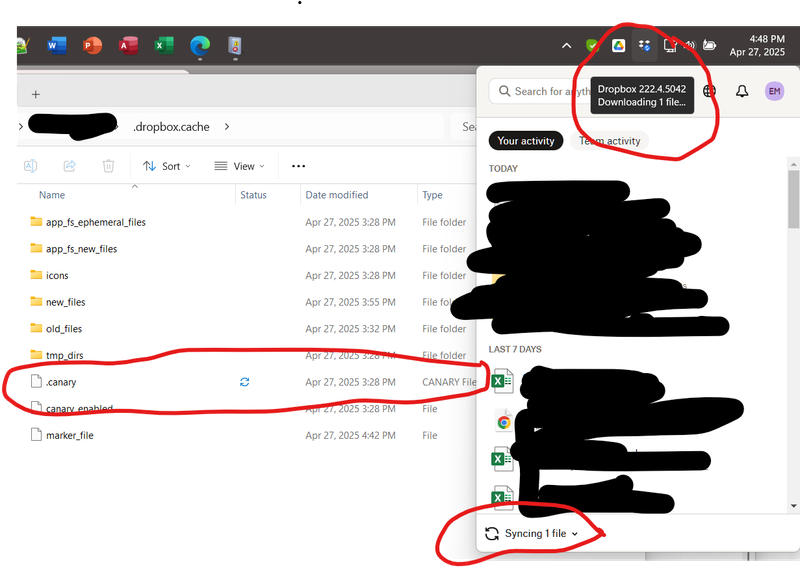Switch to the Team activity tab
The height and width of the screenshot is (567, 800).
pos(609,141)
